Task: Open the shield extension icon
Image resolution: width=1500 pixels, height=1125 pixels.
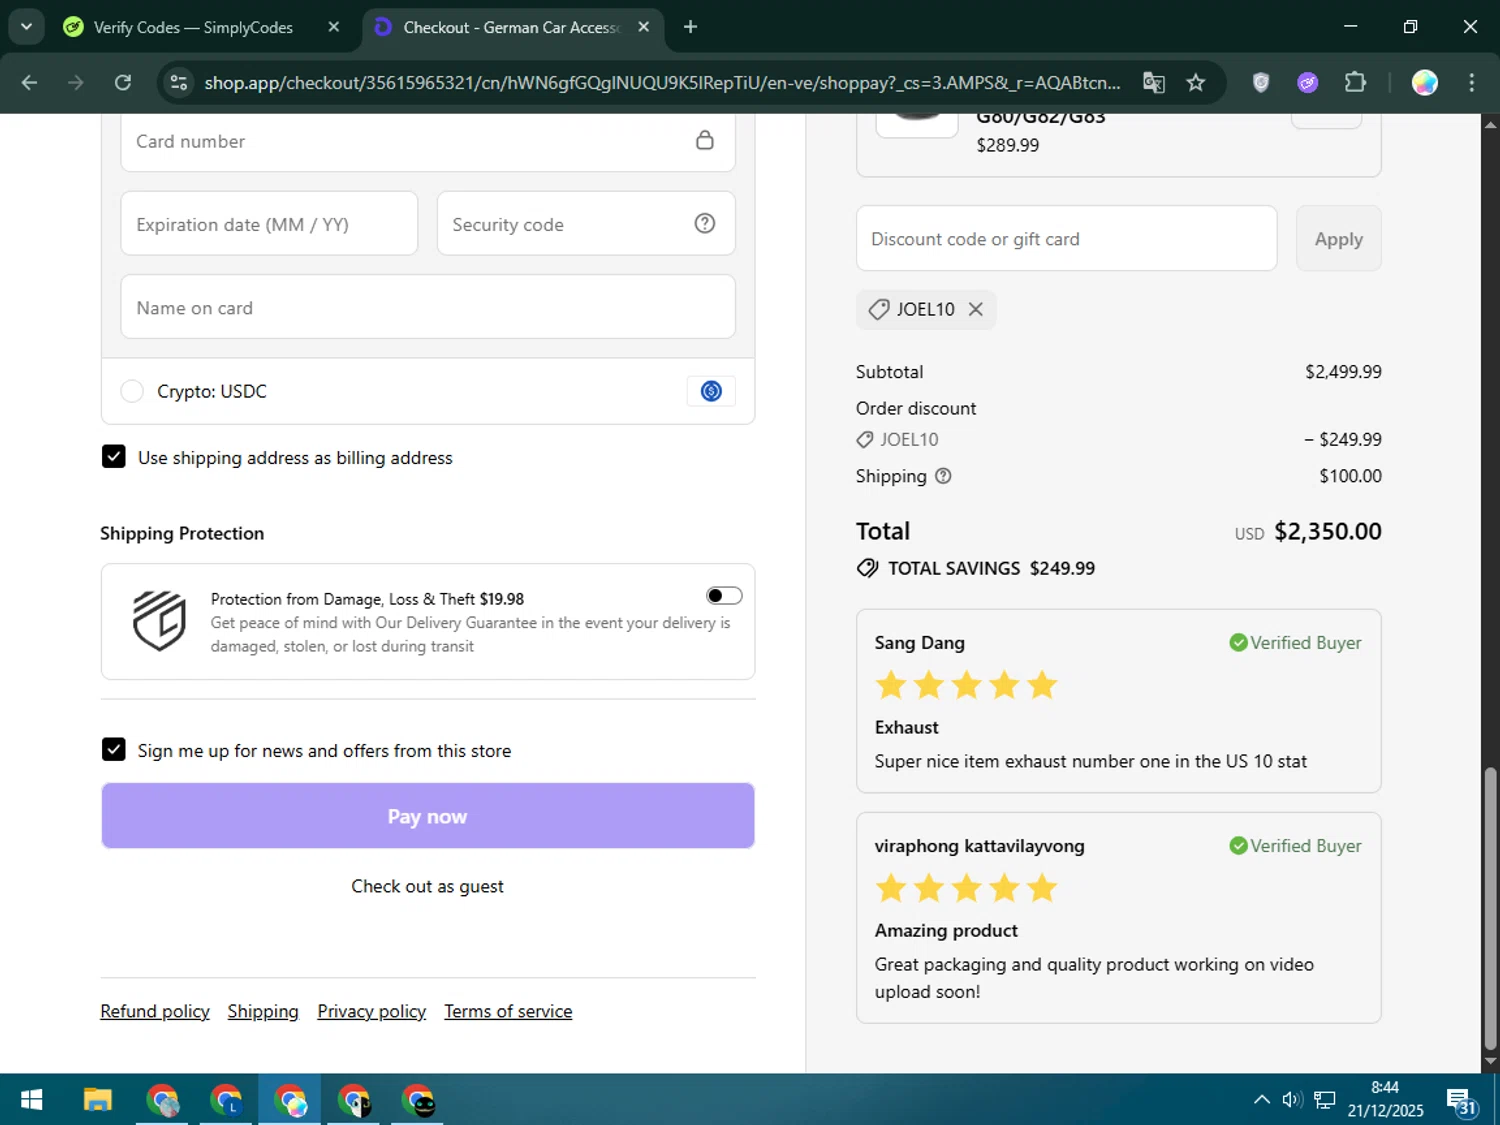Action: tap(1261, 82)
